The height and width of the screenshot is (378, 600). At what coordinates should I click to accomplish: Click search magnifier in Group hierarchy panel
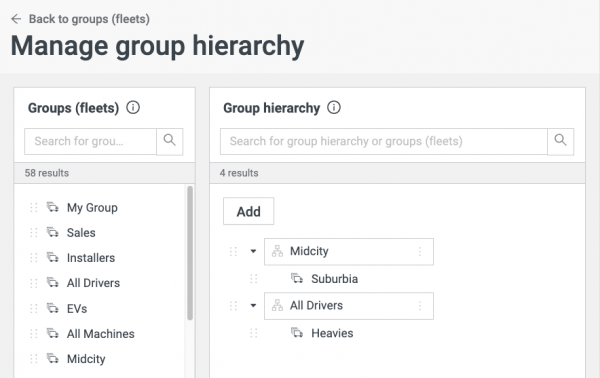click(561, 142)
